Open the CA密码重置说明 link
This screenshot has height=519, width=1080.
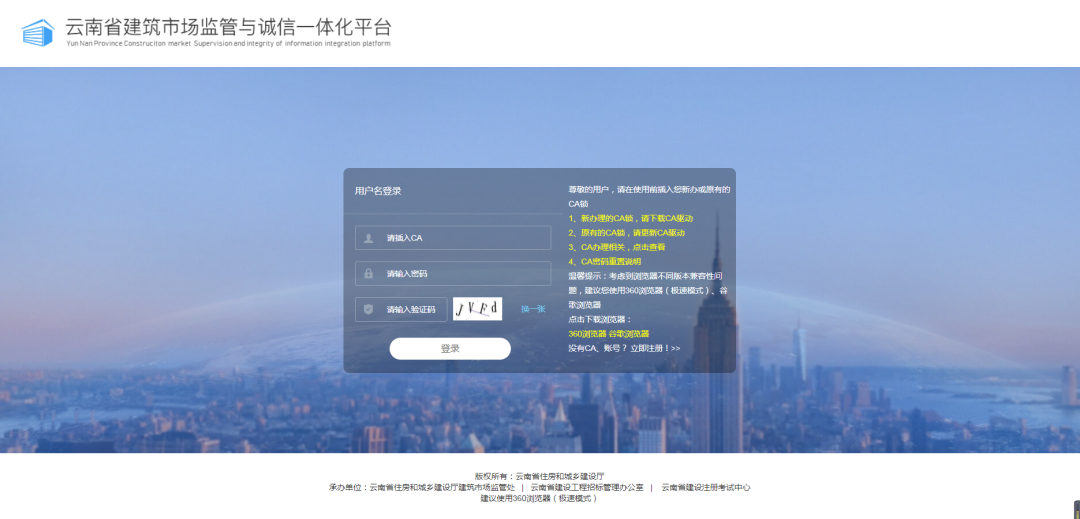(605, 262)
